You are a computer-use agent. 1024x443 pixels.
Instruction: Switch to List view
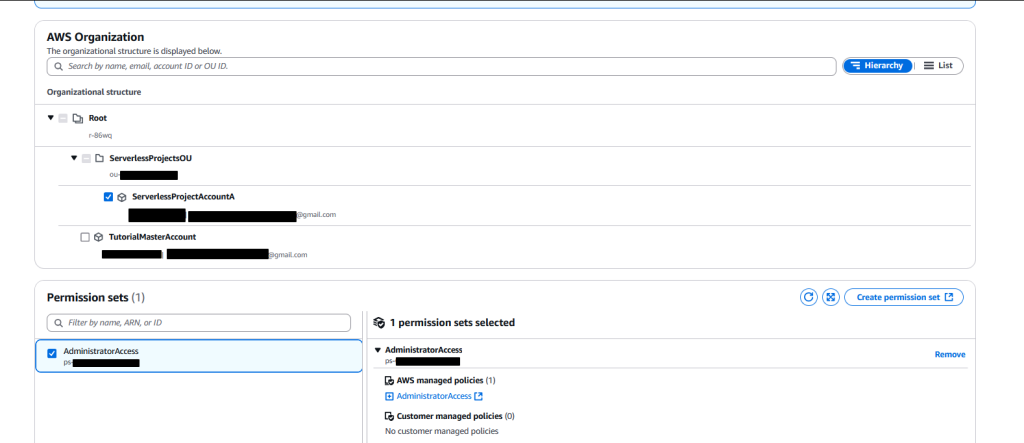[x=938, y=66]
